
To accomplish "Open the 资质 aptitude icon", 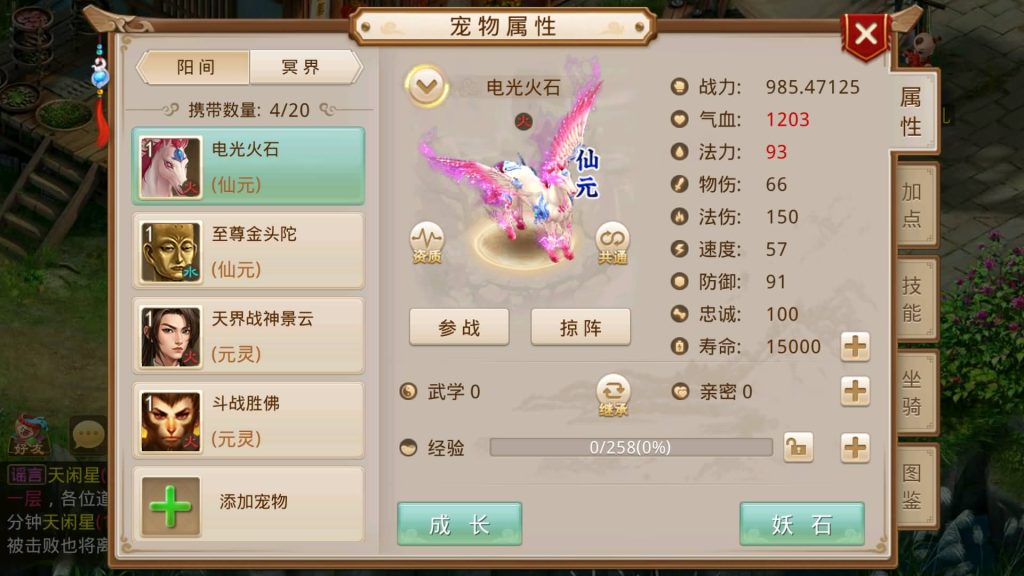I will click(x=426, y=242).
